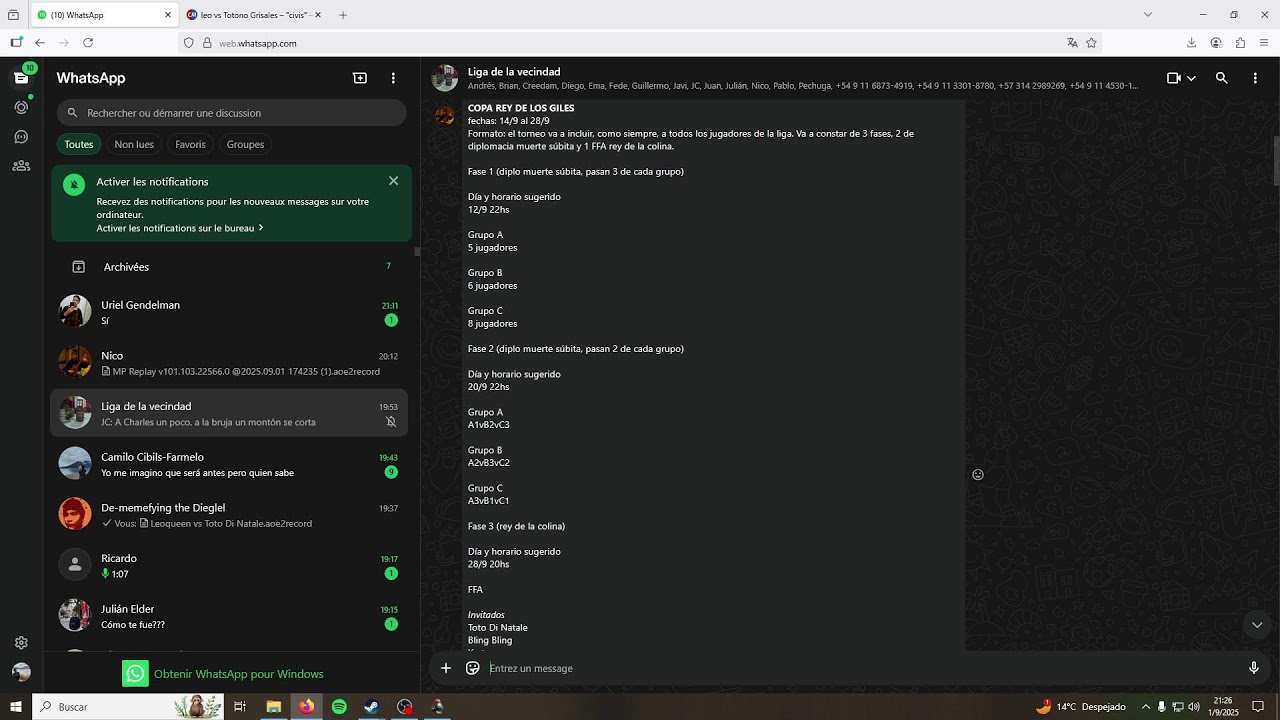Open WhatsApp settings gear icon
Image resolution: width=1280 pixels, height=720 pixels.
click(21, 643)
